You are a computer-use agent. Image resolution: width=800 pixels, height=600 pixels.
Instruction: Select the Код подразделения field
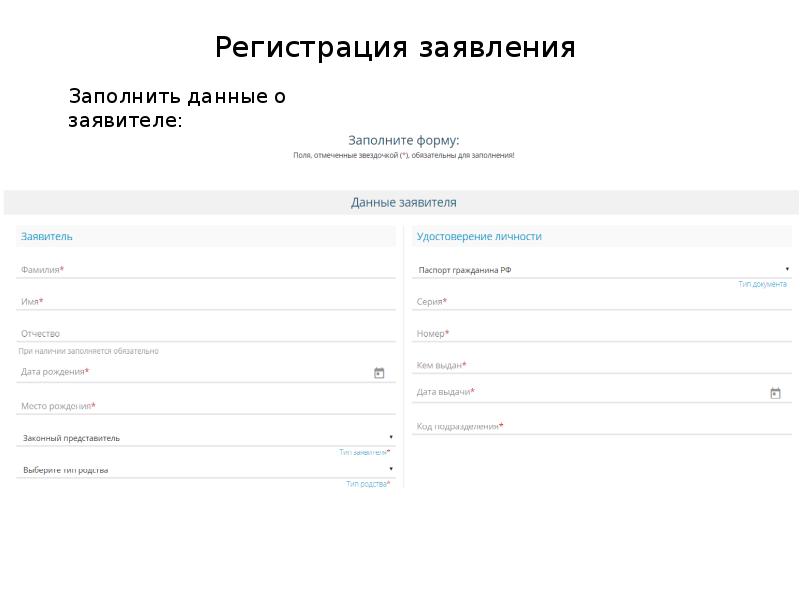[600, 426]
